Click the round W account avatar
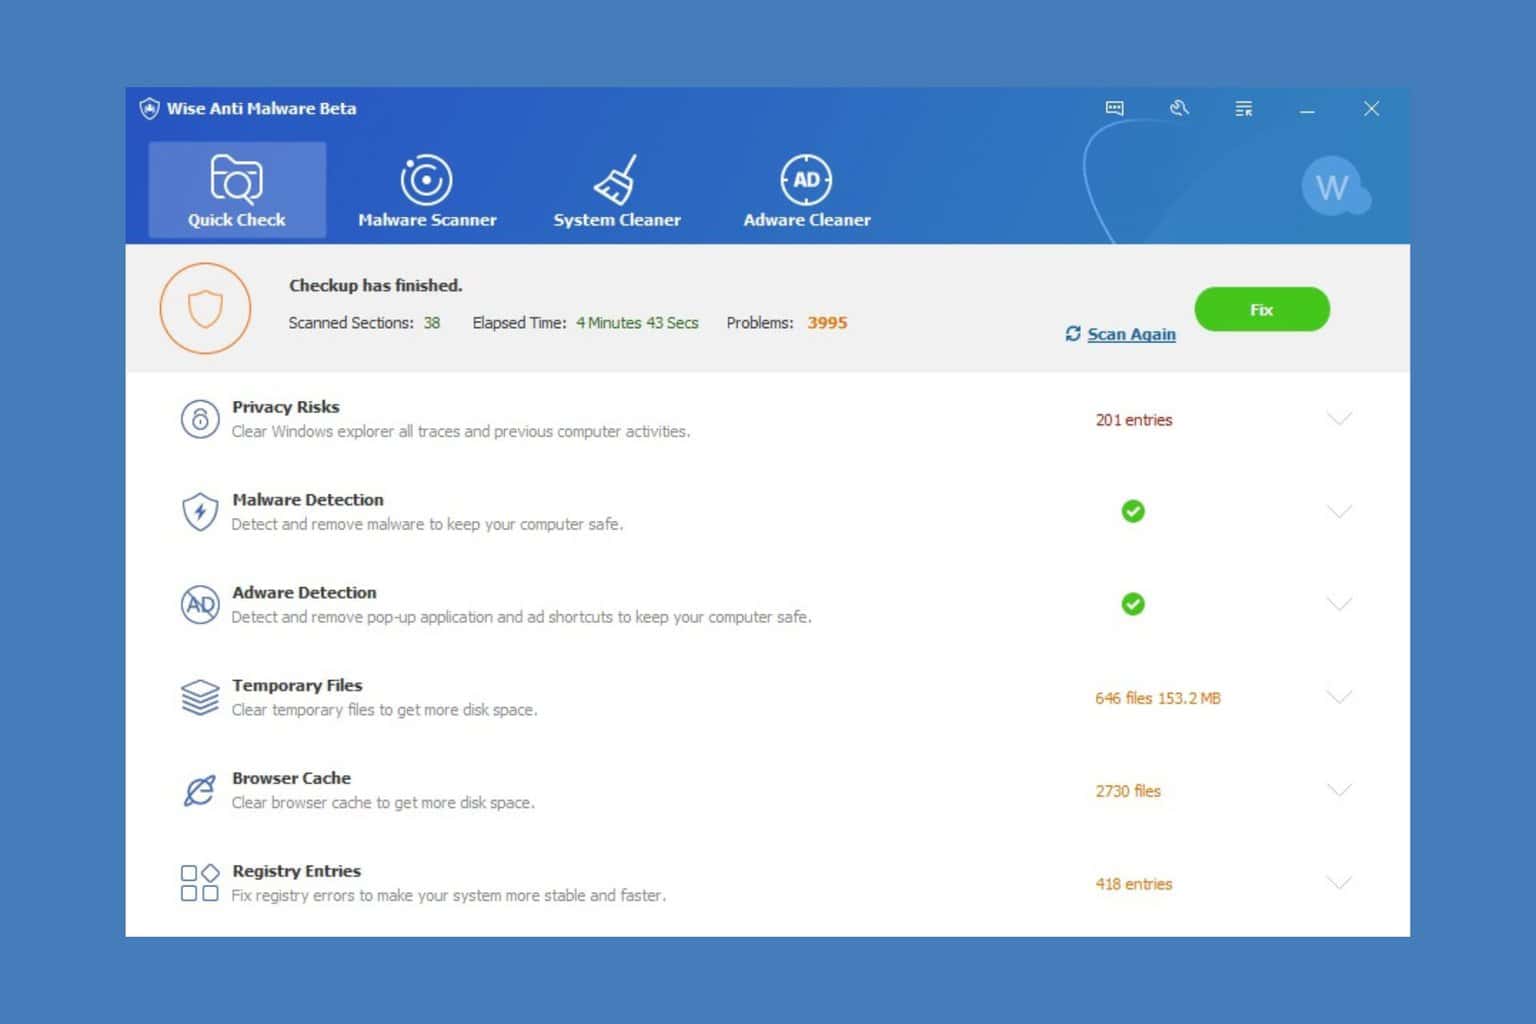1536x1024 pixels. click(x=1332, y=187)
